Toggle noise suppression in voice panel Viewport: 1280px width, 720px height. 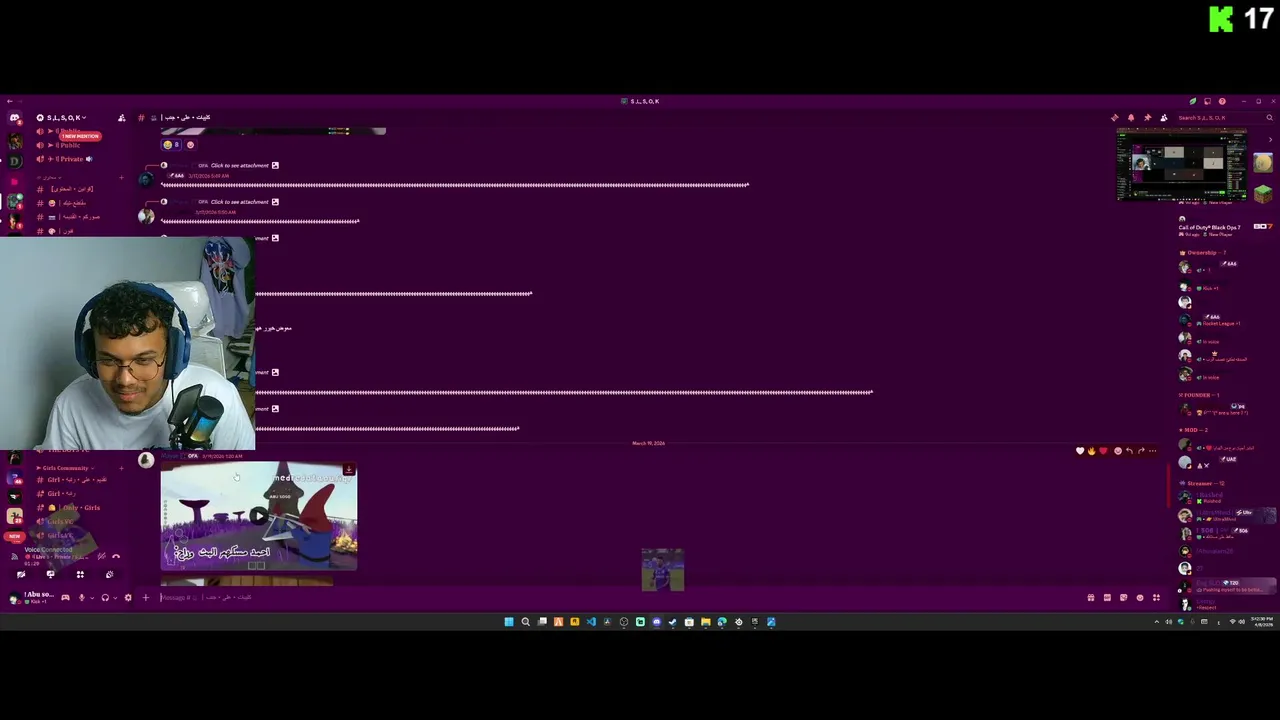click(x=102, y=556)
